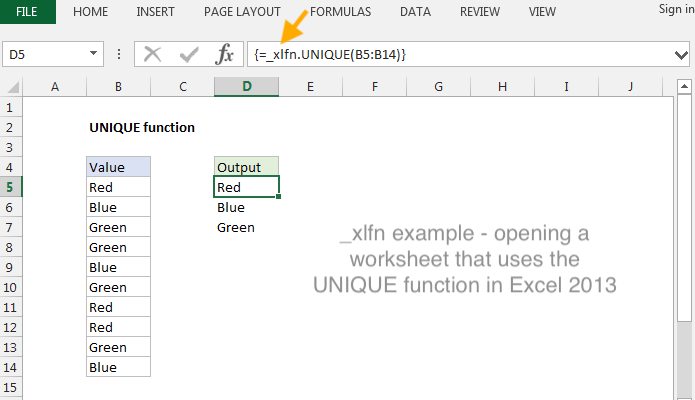Image resolution: width=695 pixels, height=400 pixels.
Task: Click the Insert Function fx icon
Action: 226,54
